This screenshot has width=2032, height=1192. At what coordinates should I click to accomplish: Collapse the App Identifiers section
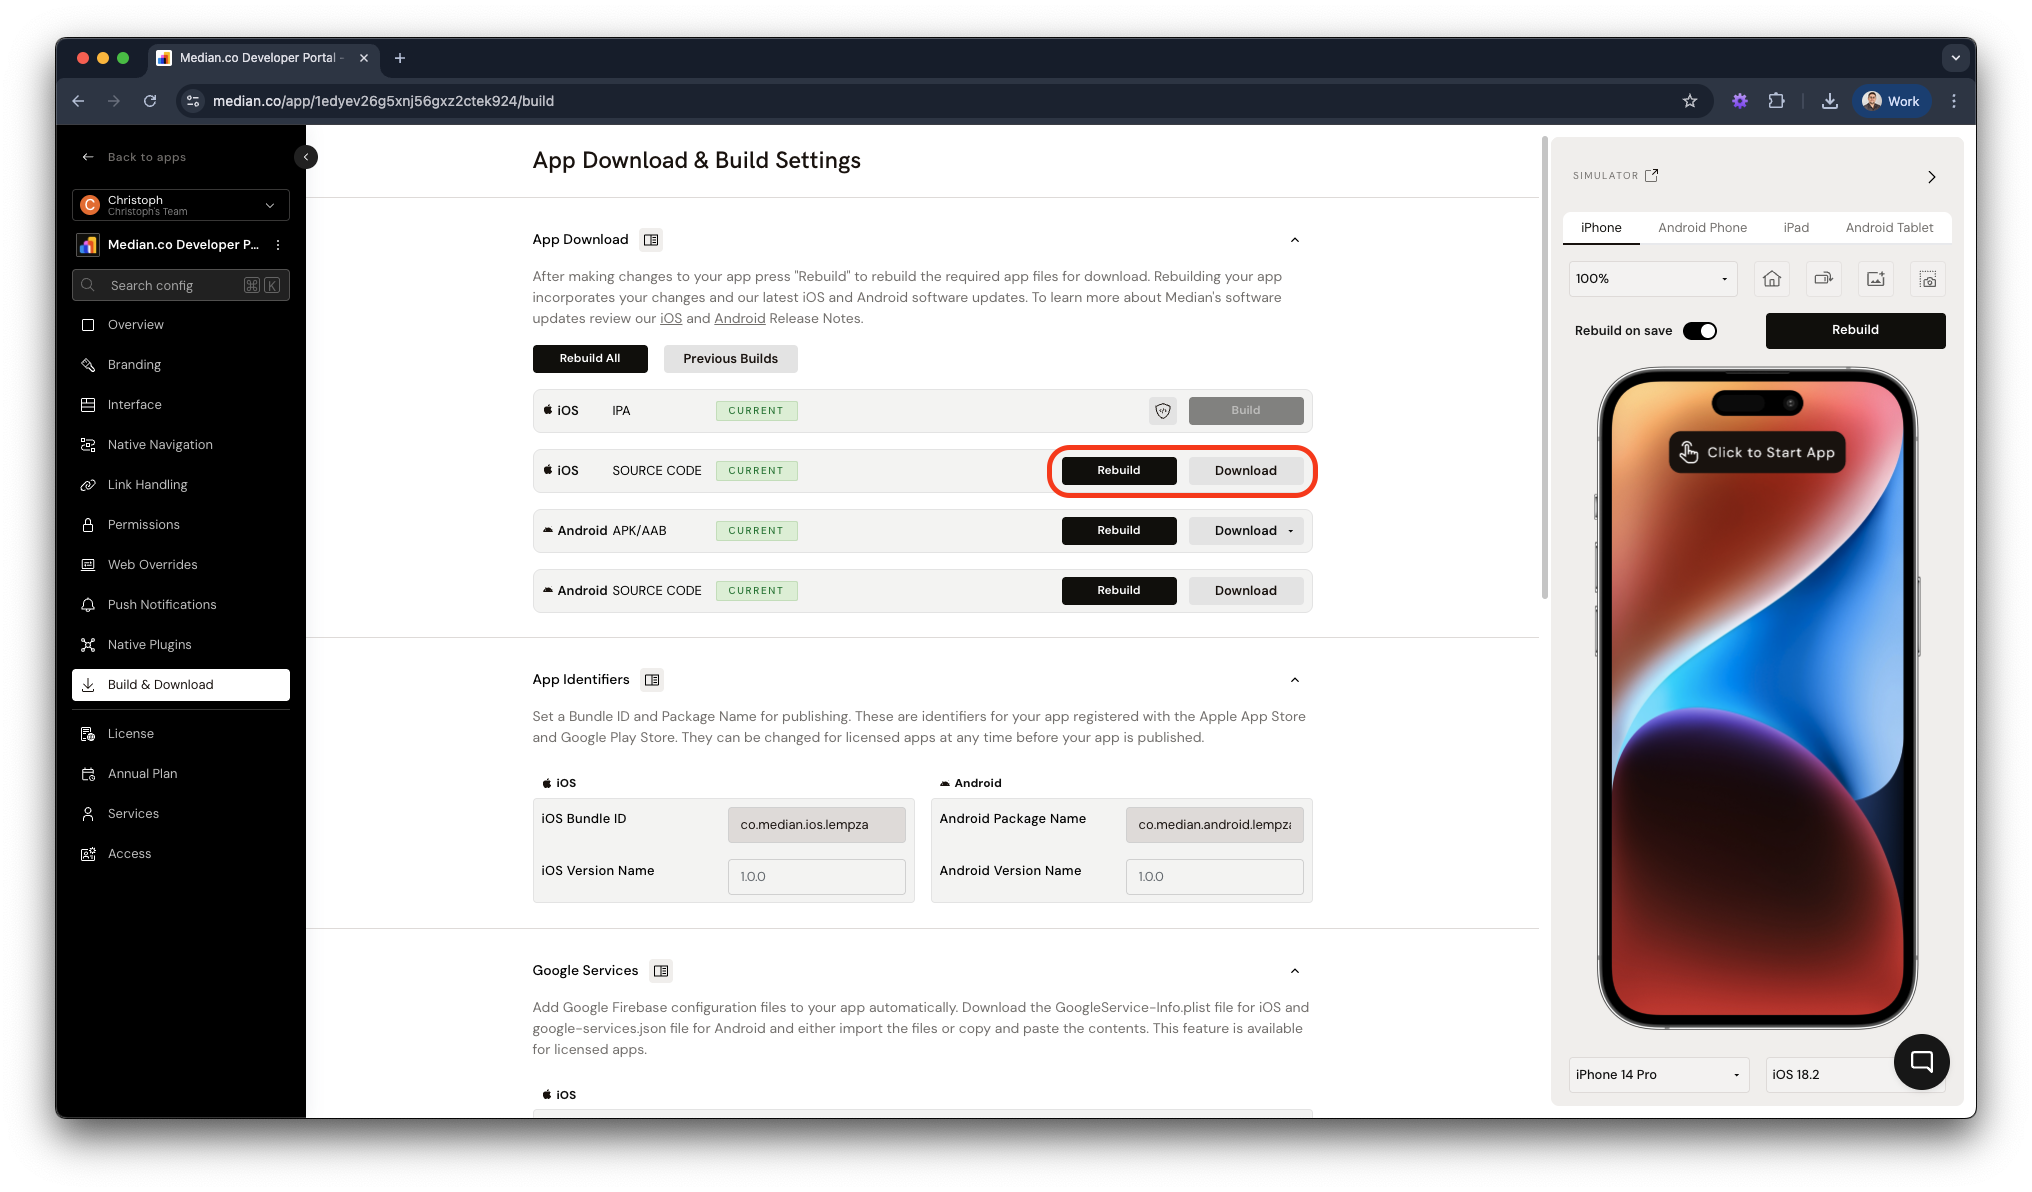[1295, 680]
